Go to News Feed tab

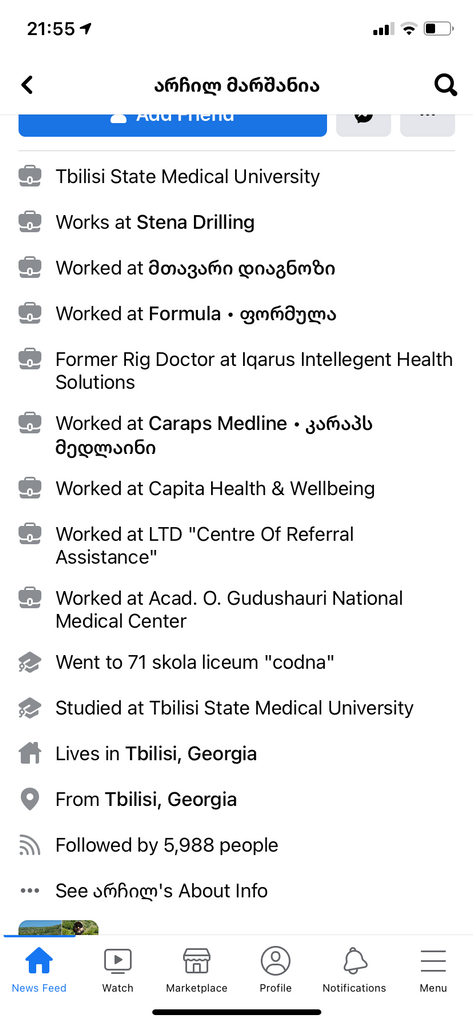[x=39, y=970]
